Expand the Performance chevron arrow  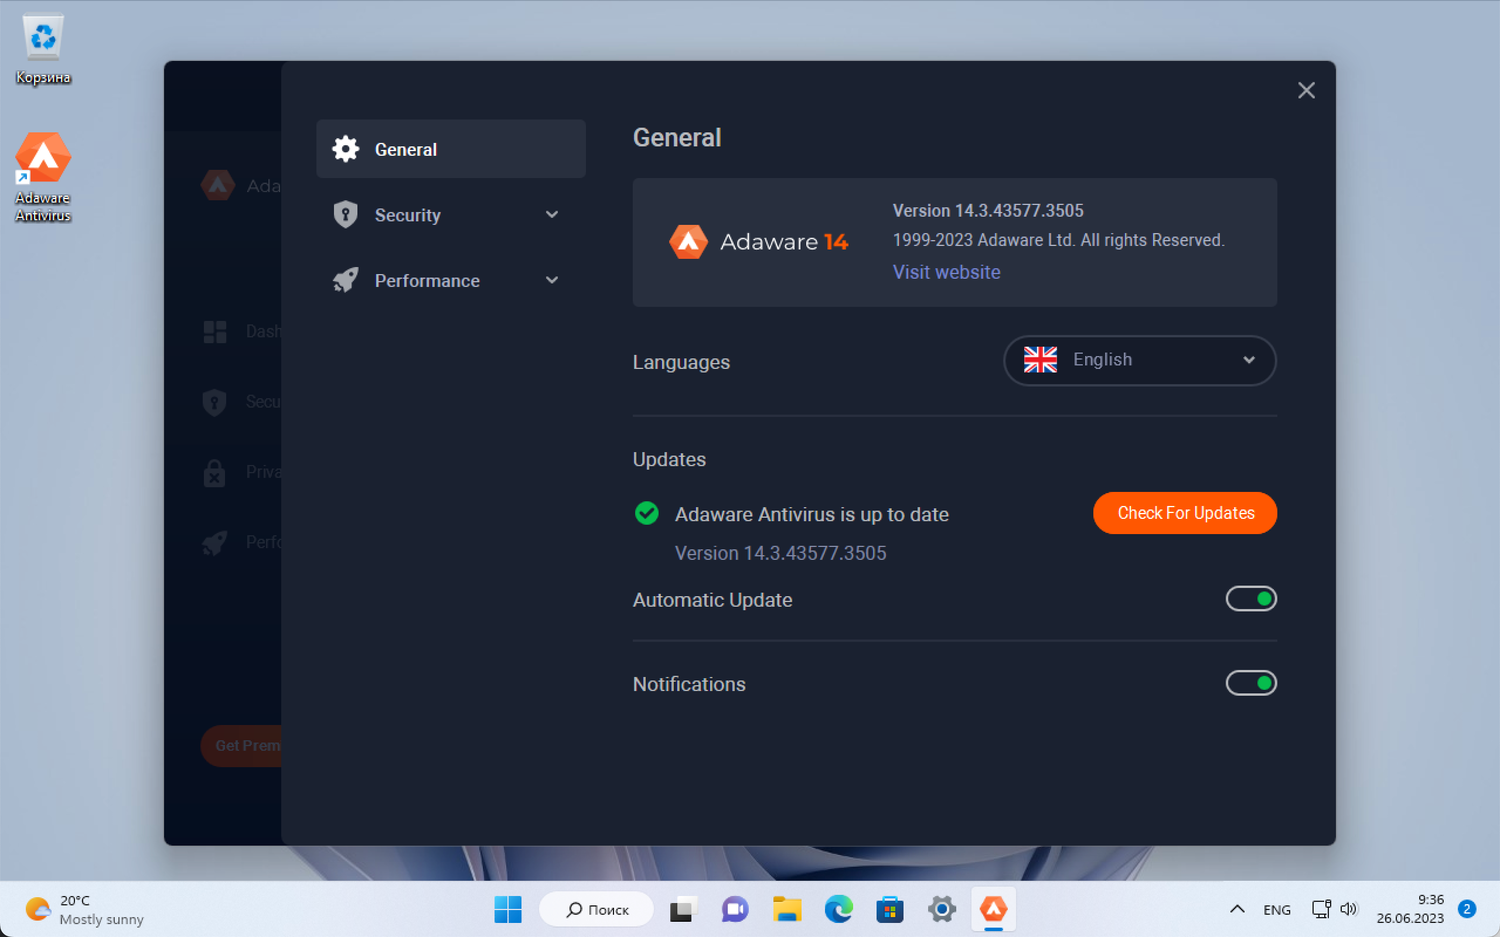point(552,281)
